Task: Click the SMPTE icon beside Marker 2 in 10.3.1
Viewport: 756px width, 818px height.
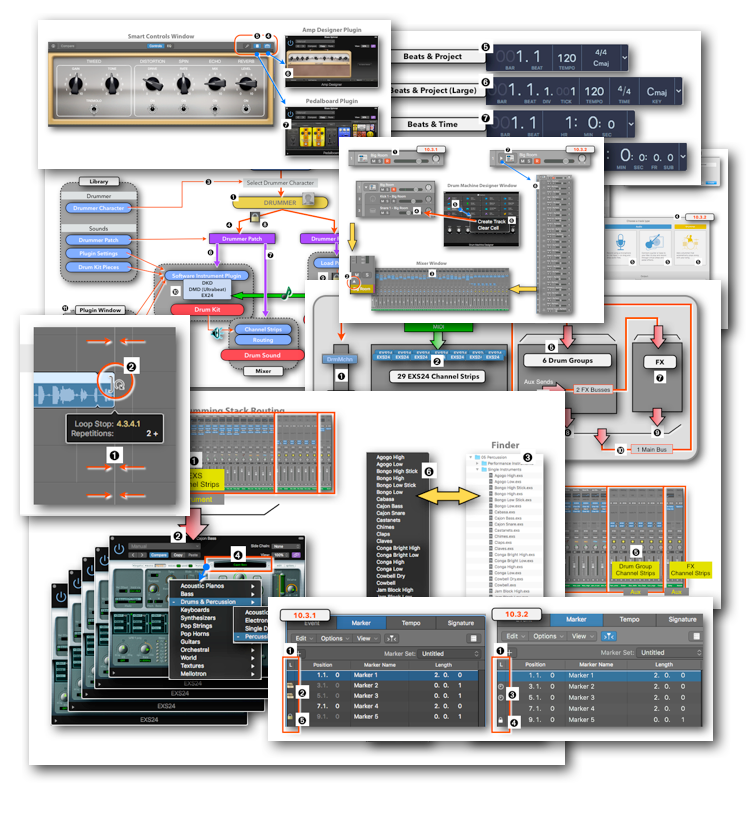Action: point(290,685)
